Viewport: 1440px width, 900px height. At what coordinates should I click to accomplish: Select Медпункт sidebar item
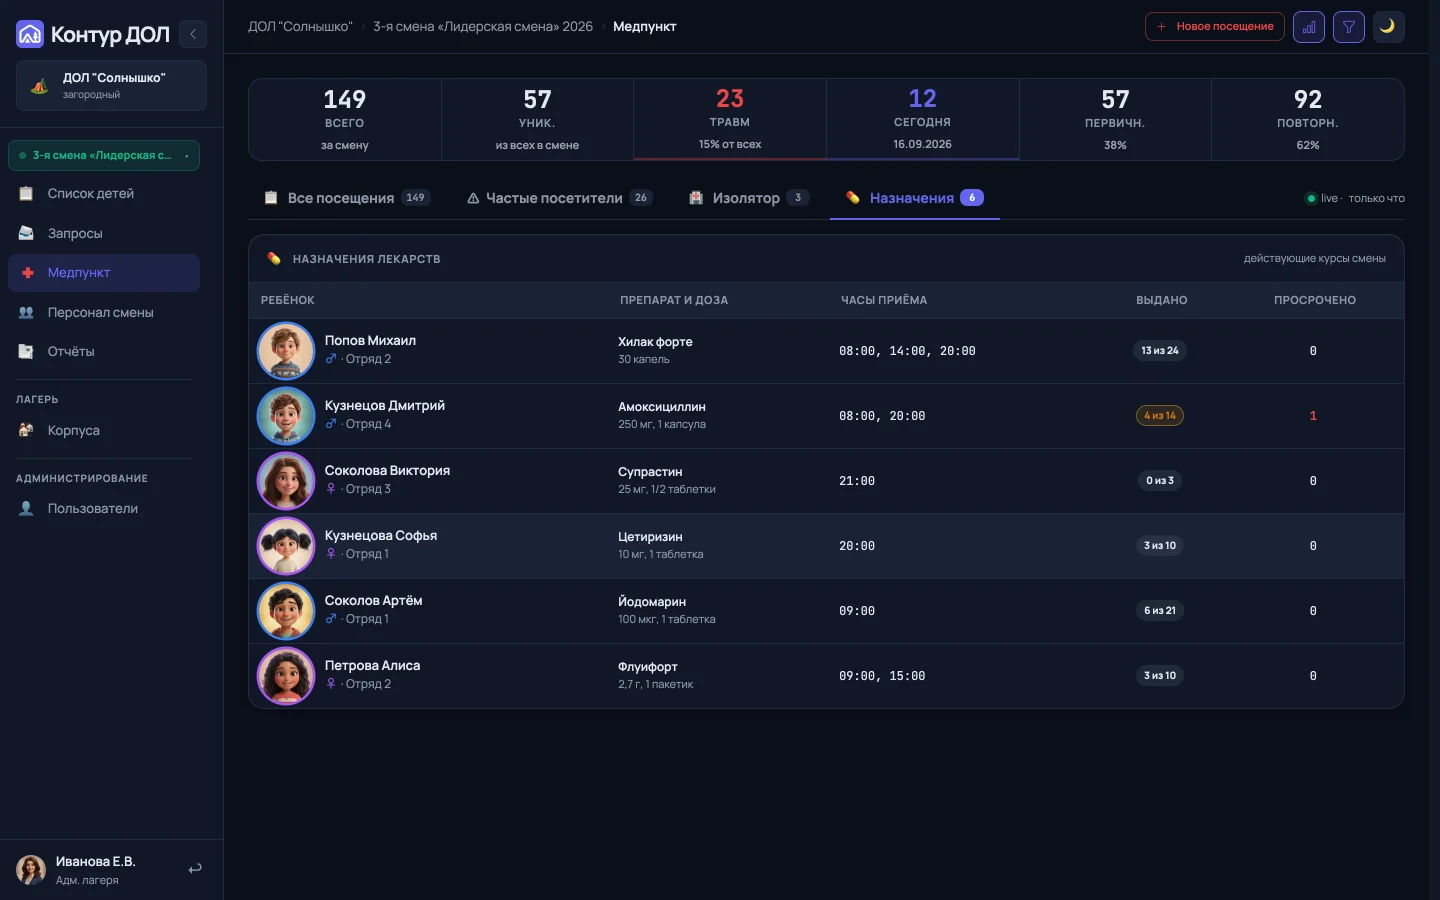pyautogui.click(x=104, y=273)
